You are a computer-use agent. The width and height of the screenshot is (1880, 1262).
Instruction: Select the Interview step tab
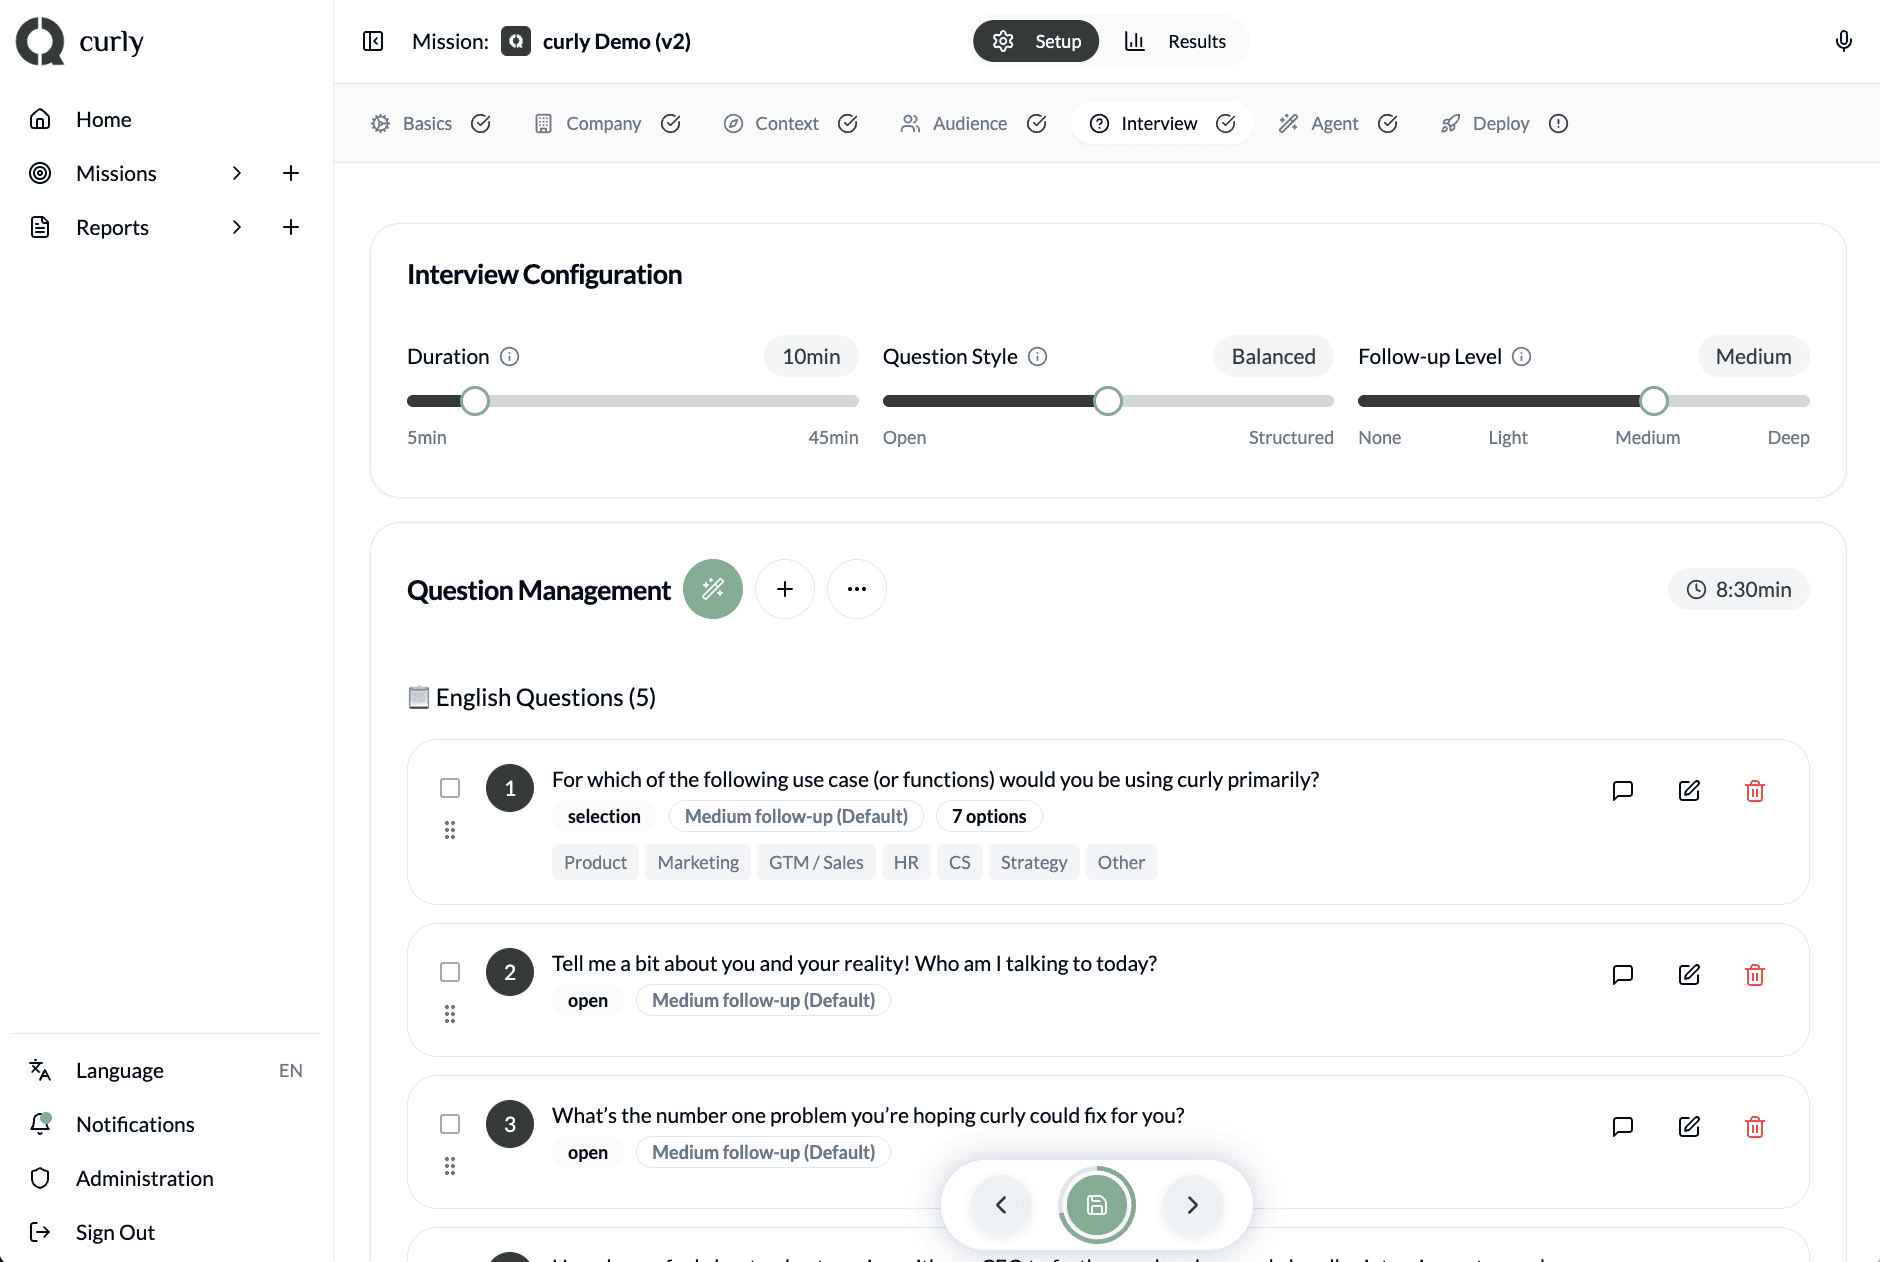(1162, 123)
